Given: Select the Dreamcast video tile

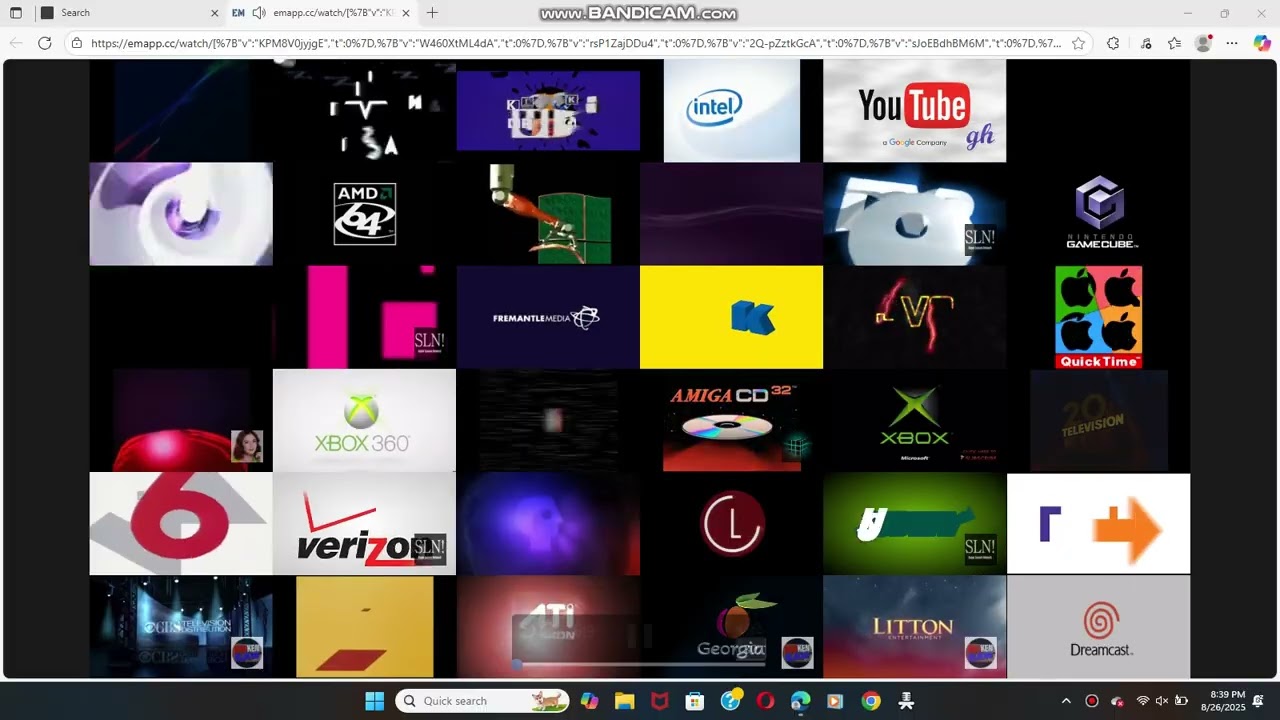Looking at the screenshot, I should point(1098,627).
